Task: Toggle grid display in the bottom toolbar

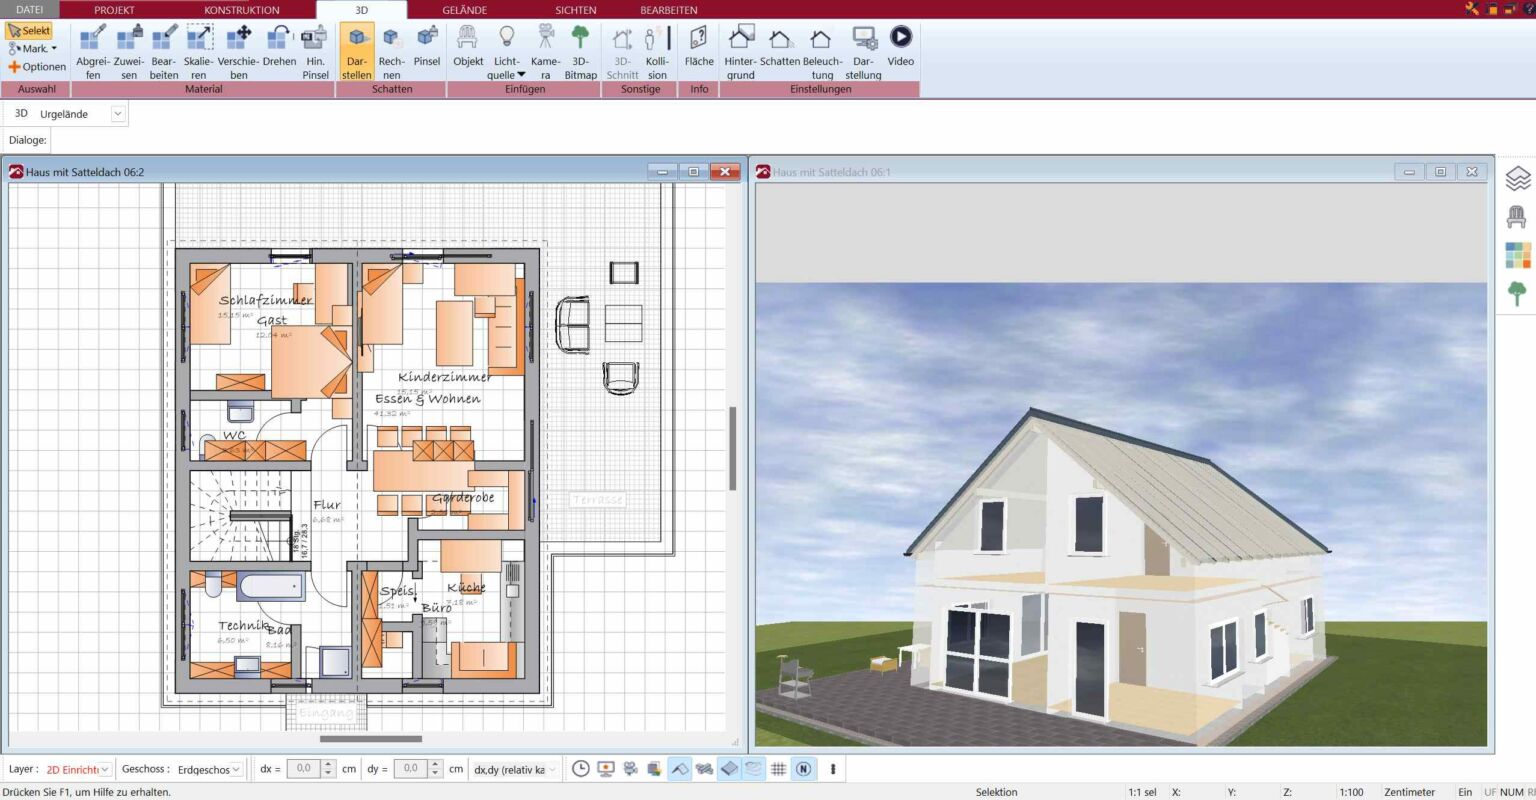Action: 779,768
